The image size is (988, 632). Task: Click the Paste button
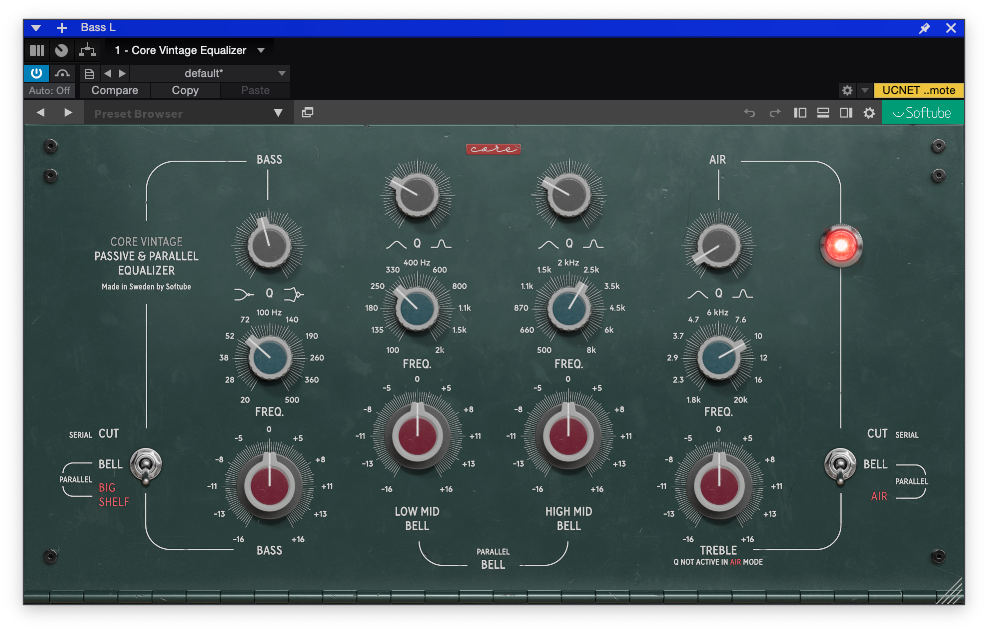point(255,90)
